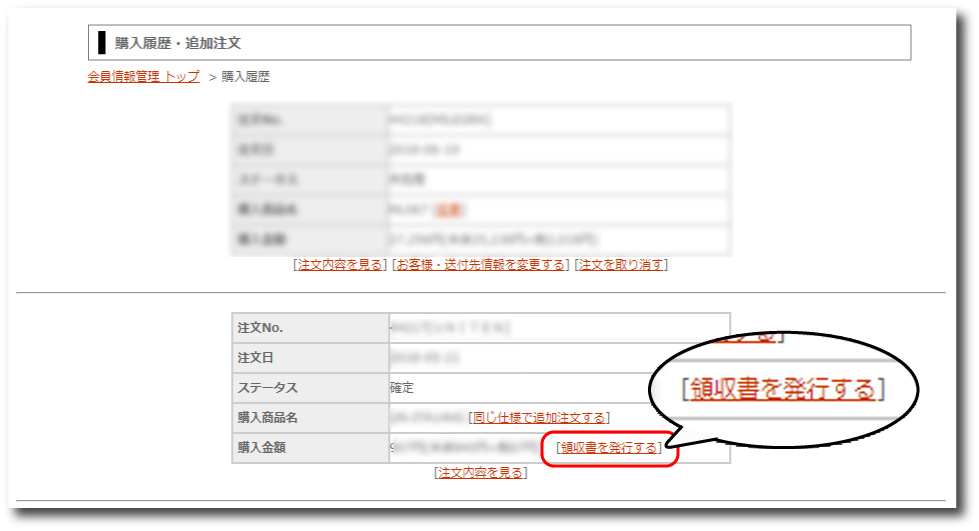Click the 購入金額 label in the lower table
Image resolution: width=979 pixels, height=531 pixels.
tap(262, 448)
